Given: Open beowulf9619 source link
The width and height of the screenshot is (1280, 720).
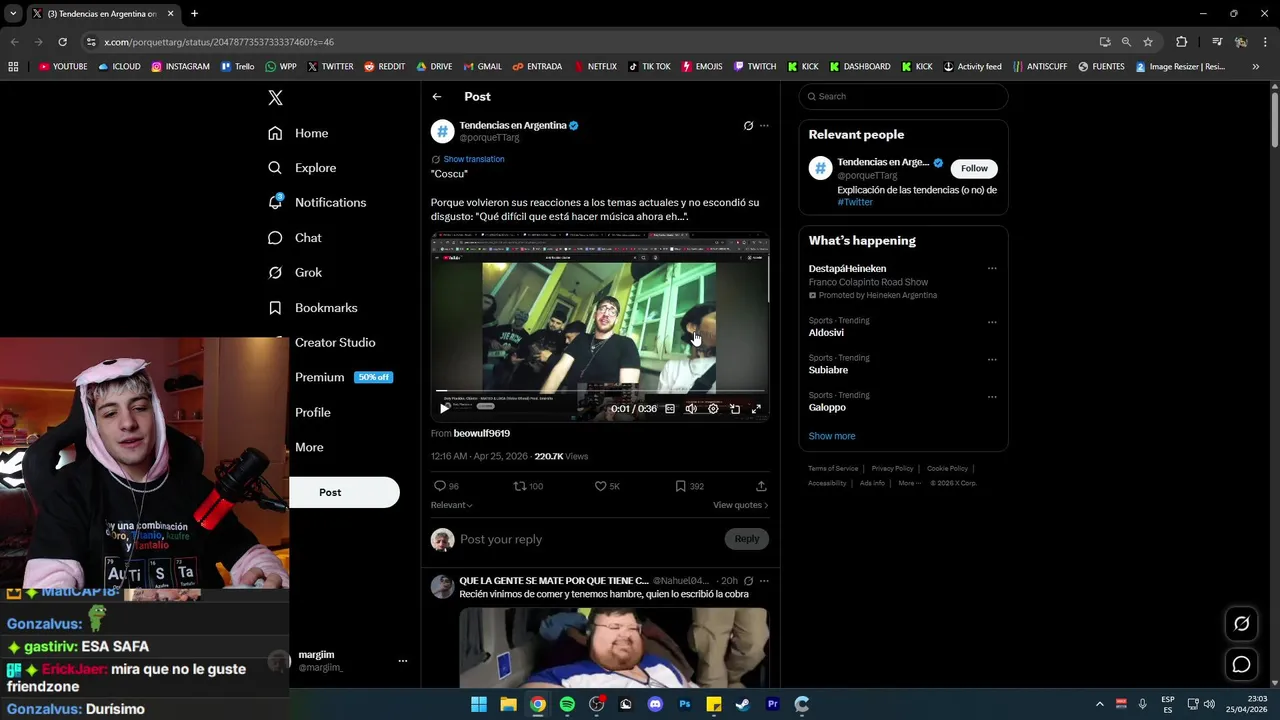Looking at the screenshot, I should tap(481, 433).
